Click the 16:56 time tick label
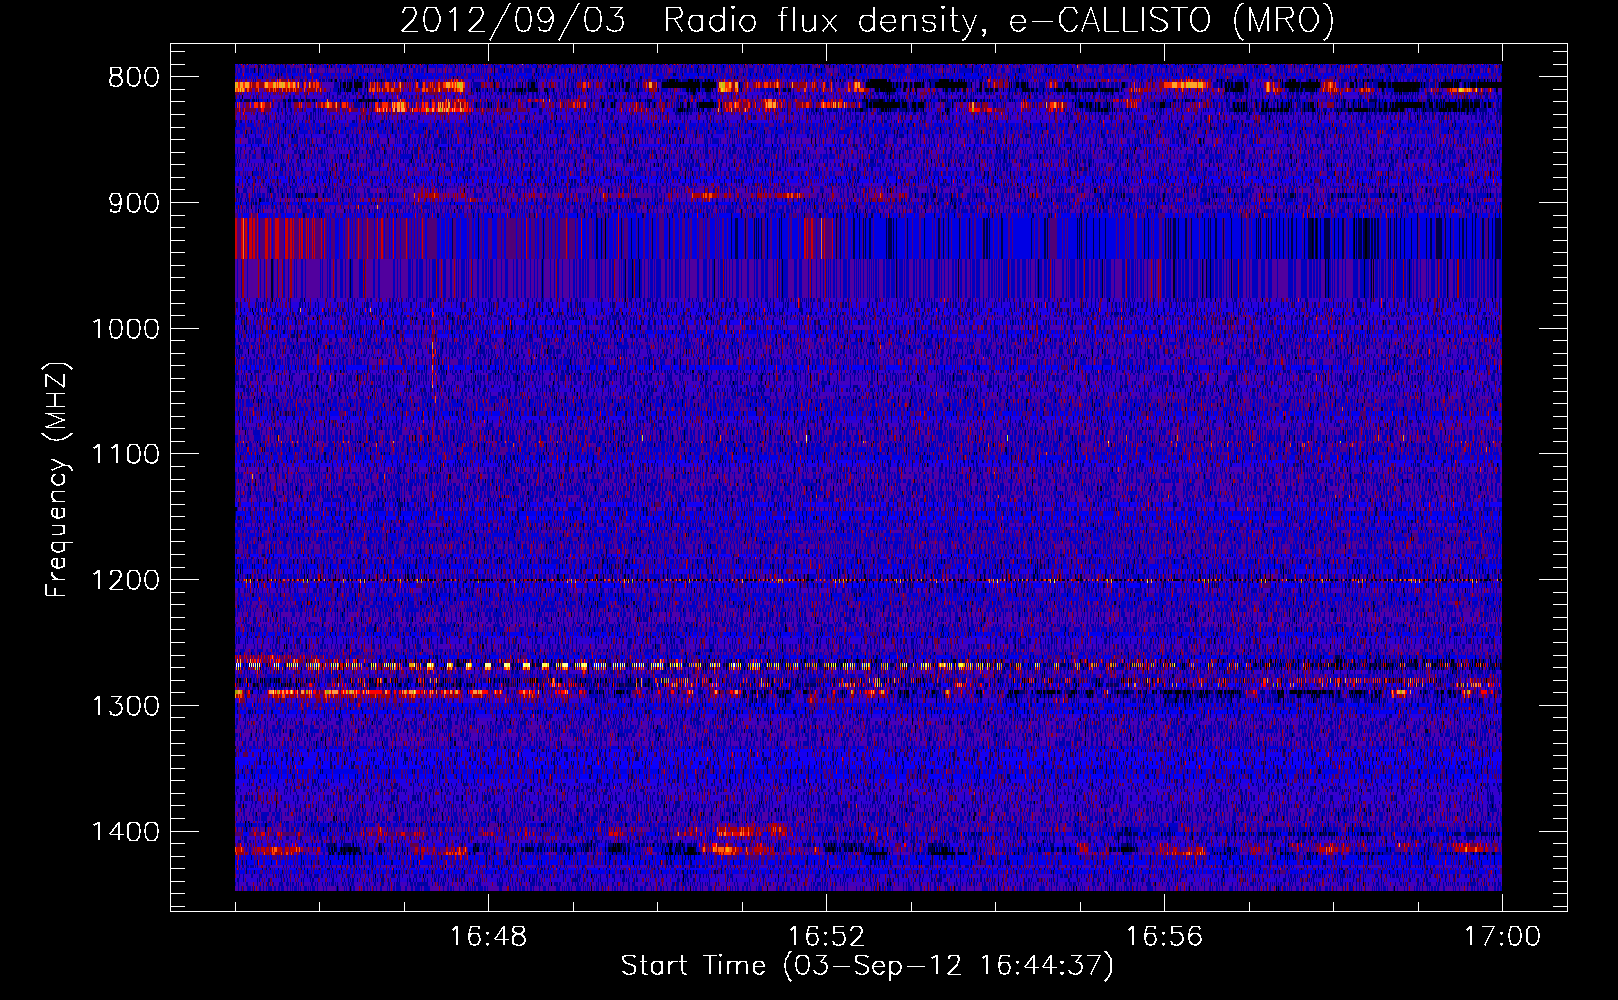Viewport: 1618px width, 1000px height. (x=1164, y=937)
